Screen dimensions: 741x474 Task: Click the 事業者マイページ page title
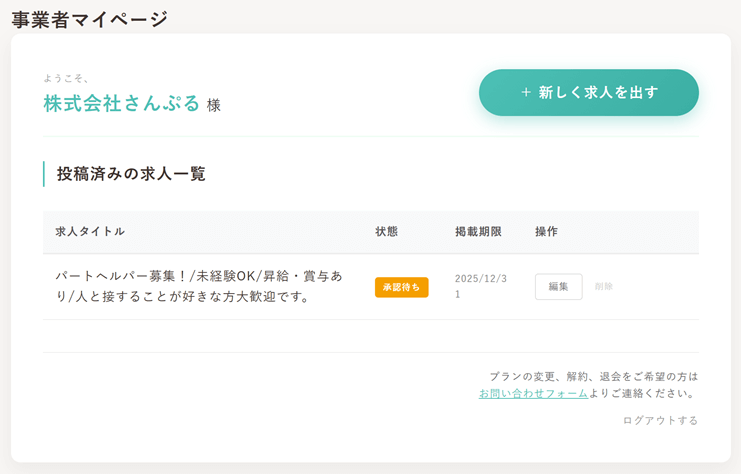pyautogui.click(x=90, y=19)
